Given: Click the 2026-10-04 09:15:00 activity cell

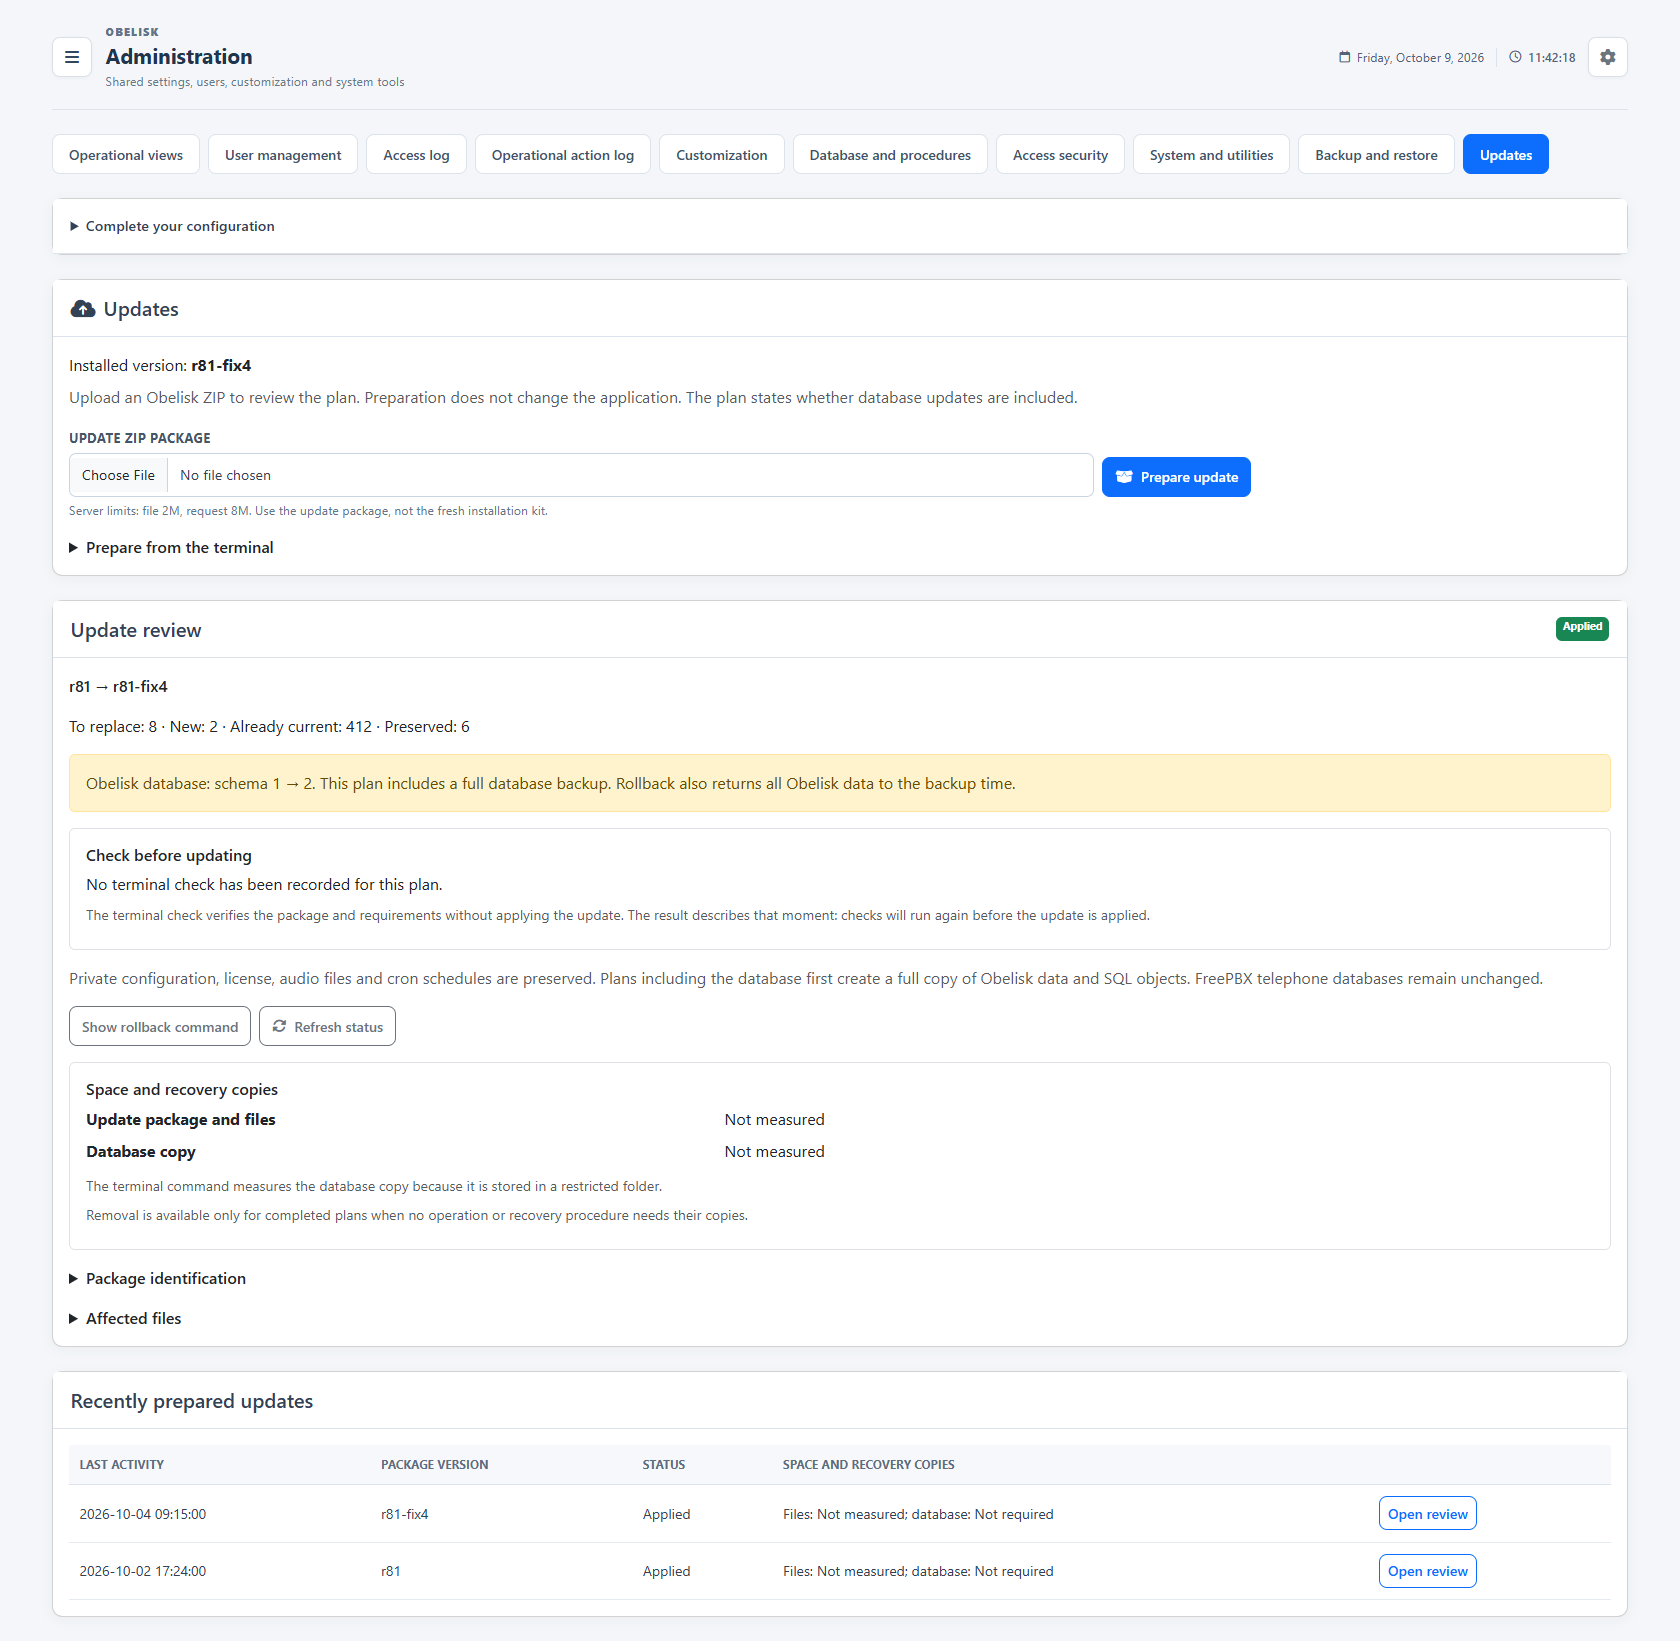Looking at the screenshot, I should pos(143,1514).
